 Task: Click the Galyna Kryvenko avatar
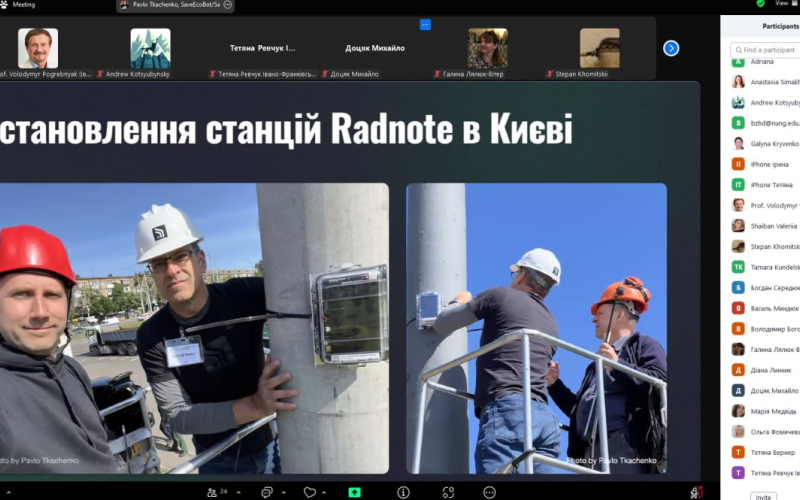coord(738,143)
